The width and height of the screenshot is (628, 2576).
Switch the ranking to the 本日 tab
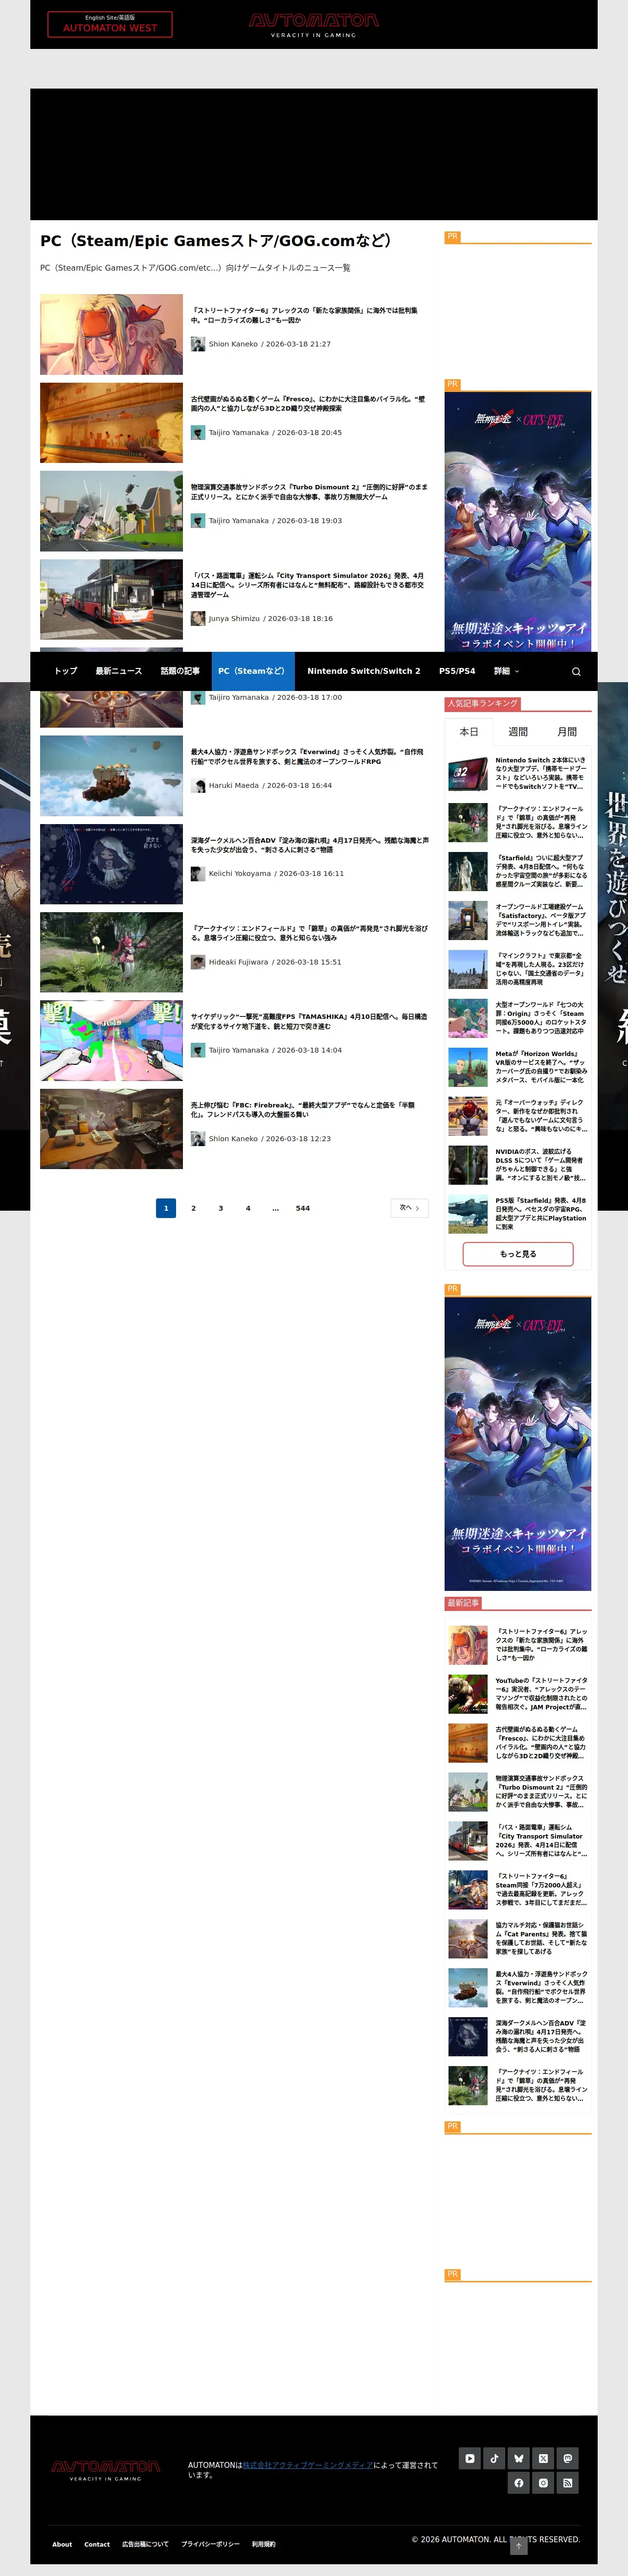point(469,732)
